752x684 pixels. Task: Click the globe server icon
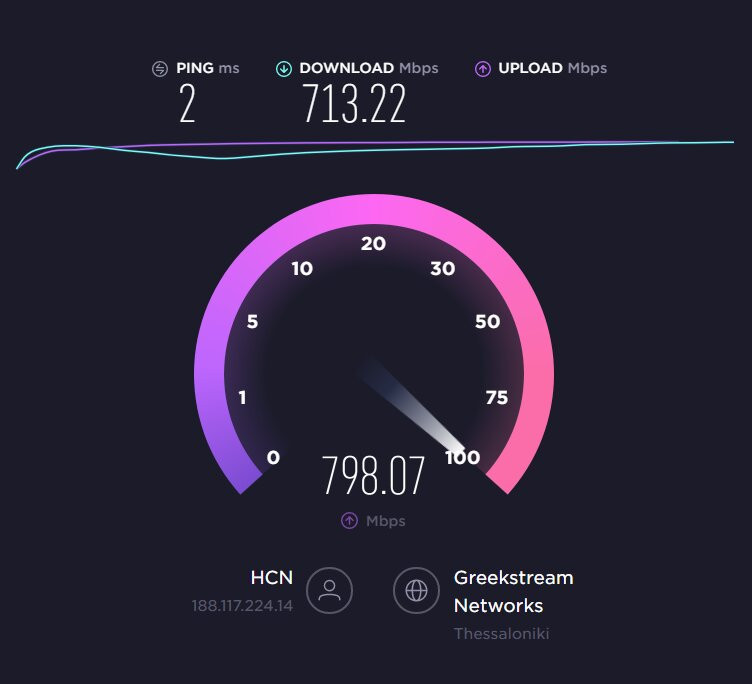(416, 590)
